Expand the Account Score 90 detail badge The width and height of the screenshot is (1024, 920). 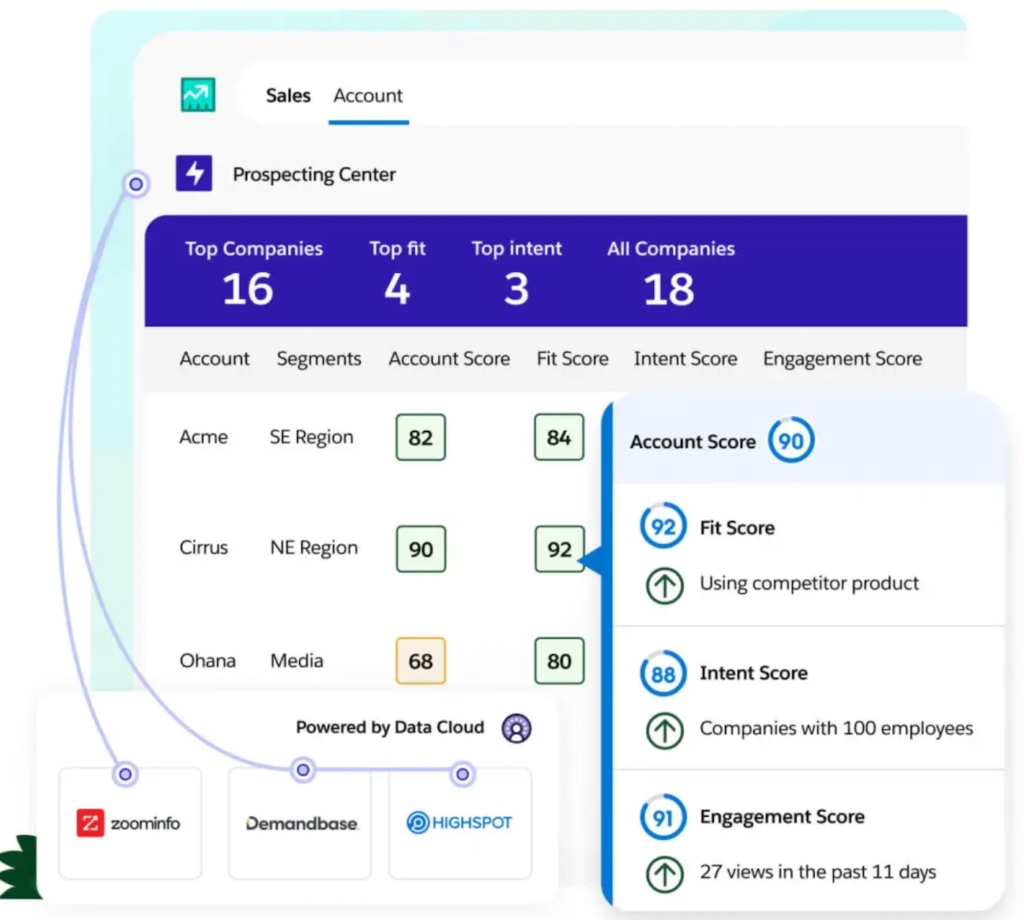pyautogui.click(x=791, y=440)
